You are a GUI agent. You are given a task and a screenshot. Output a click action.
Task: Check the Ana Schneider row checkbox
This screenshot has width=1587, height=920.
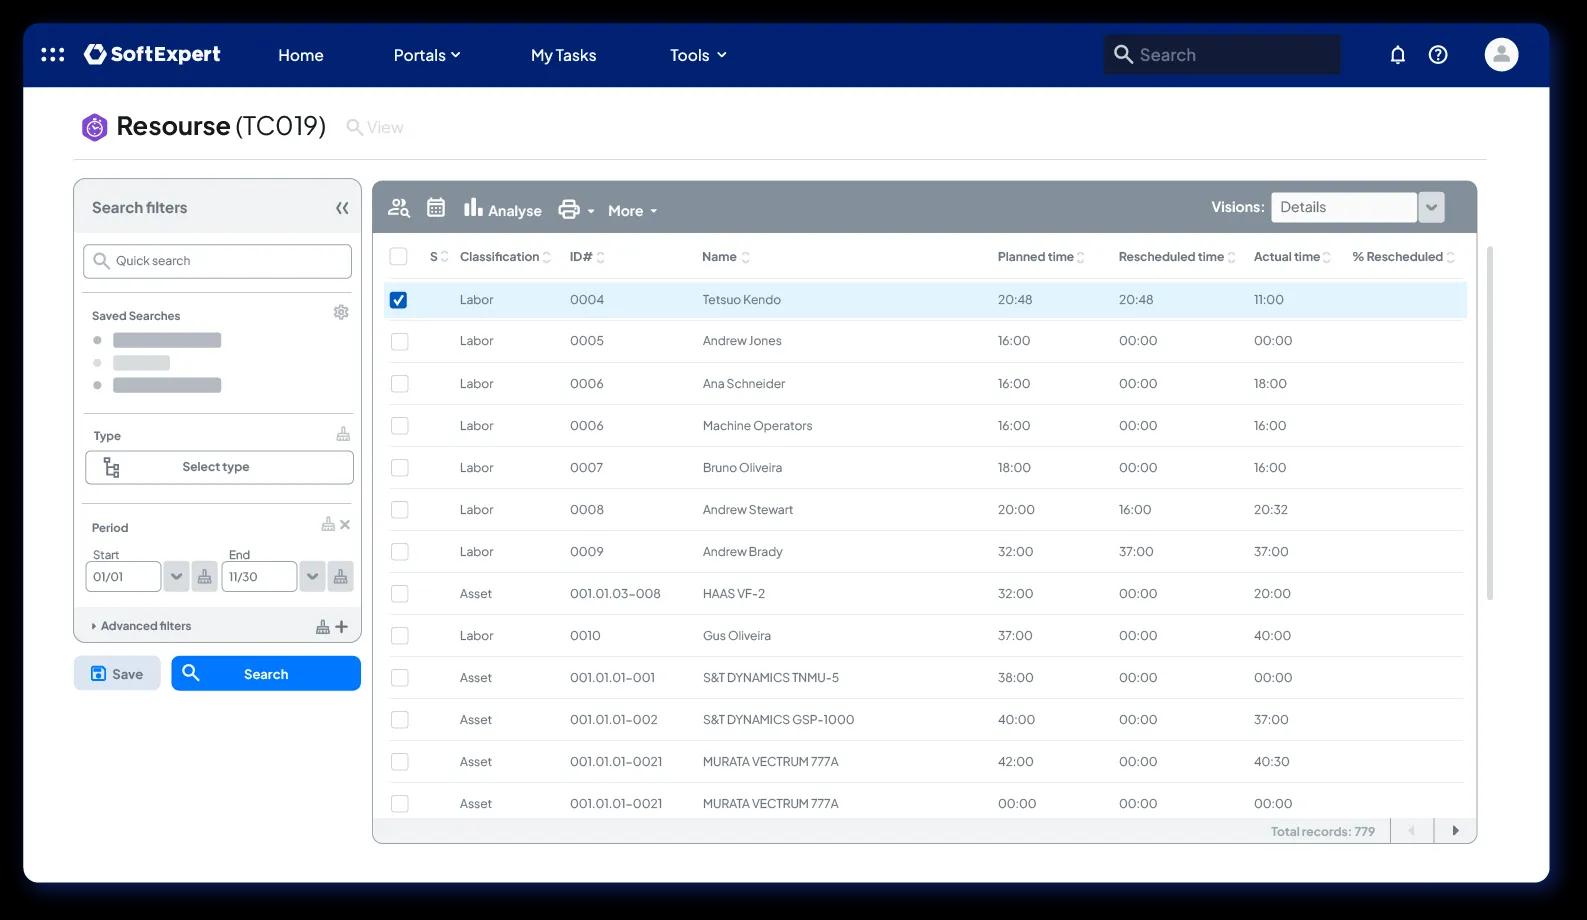(x=399, y=384)
